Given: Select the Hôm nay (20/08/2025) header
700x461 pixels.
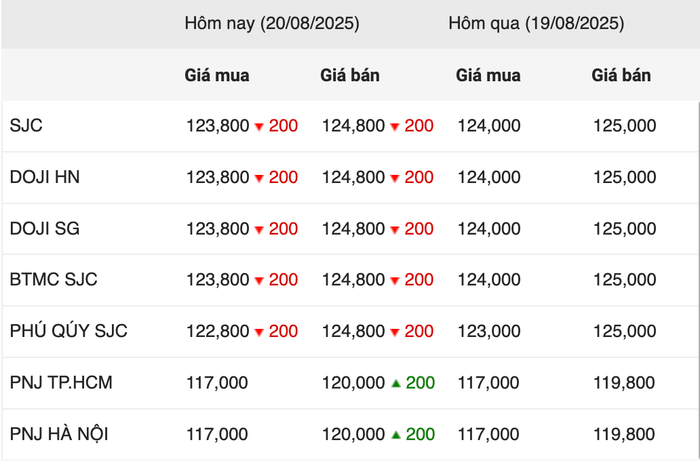Looking at the screenshot, I should point(272,24).
